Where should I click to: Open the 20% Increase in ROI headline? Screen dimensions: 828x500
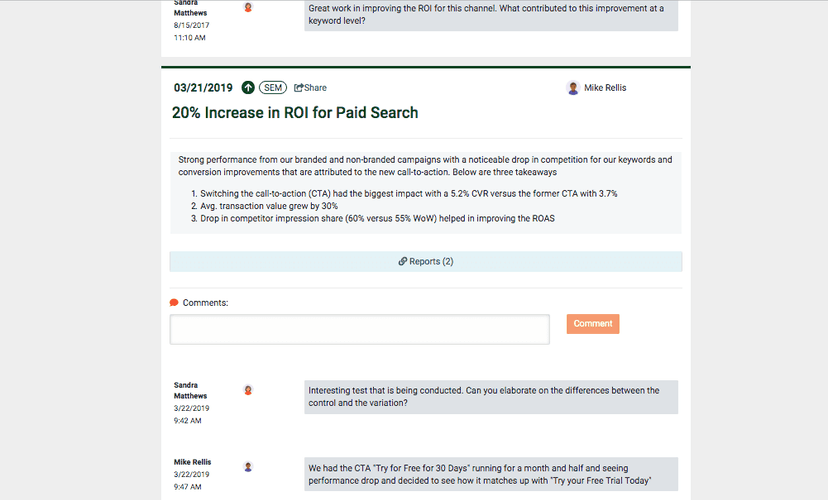[x=295, y=112]
